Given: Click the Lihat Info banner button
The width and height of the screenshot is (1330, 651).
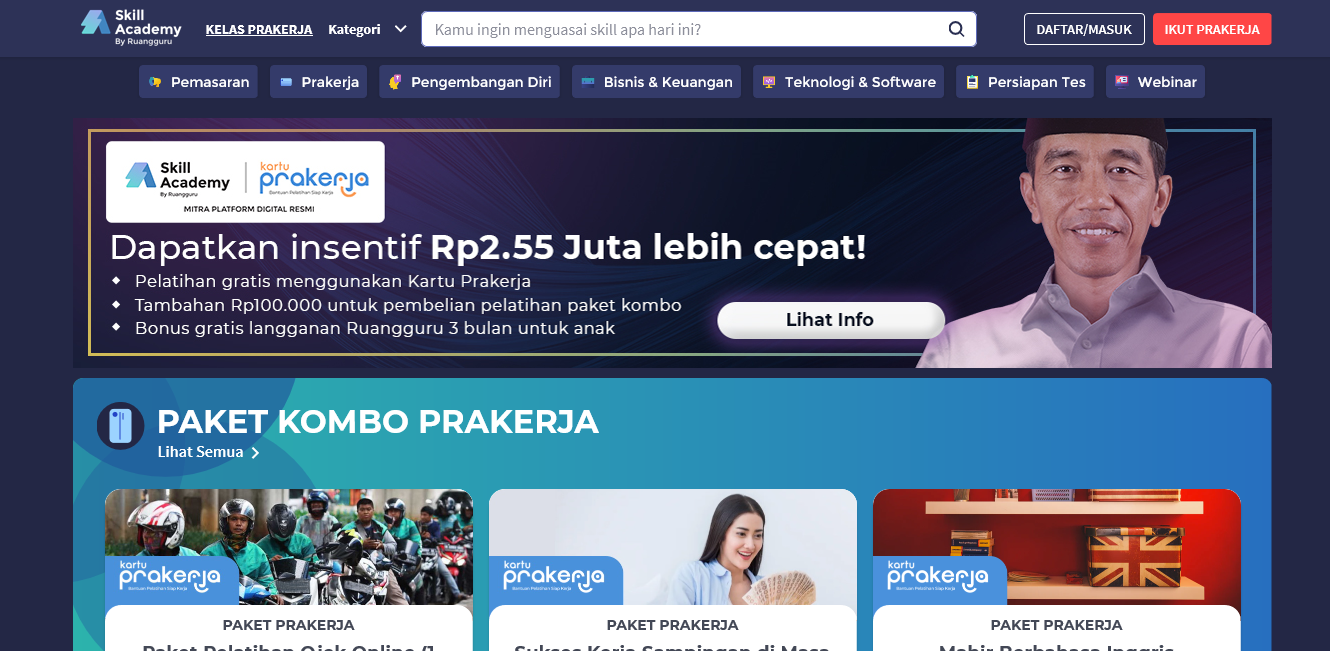Looking at the screenshot, I should tap(830, 320).
